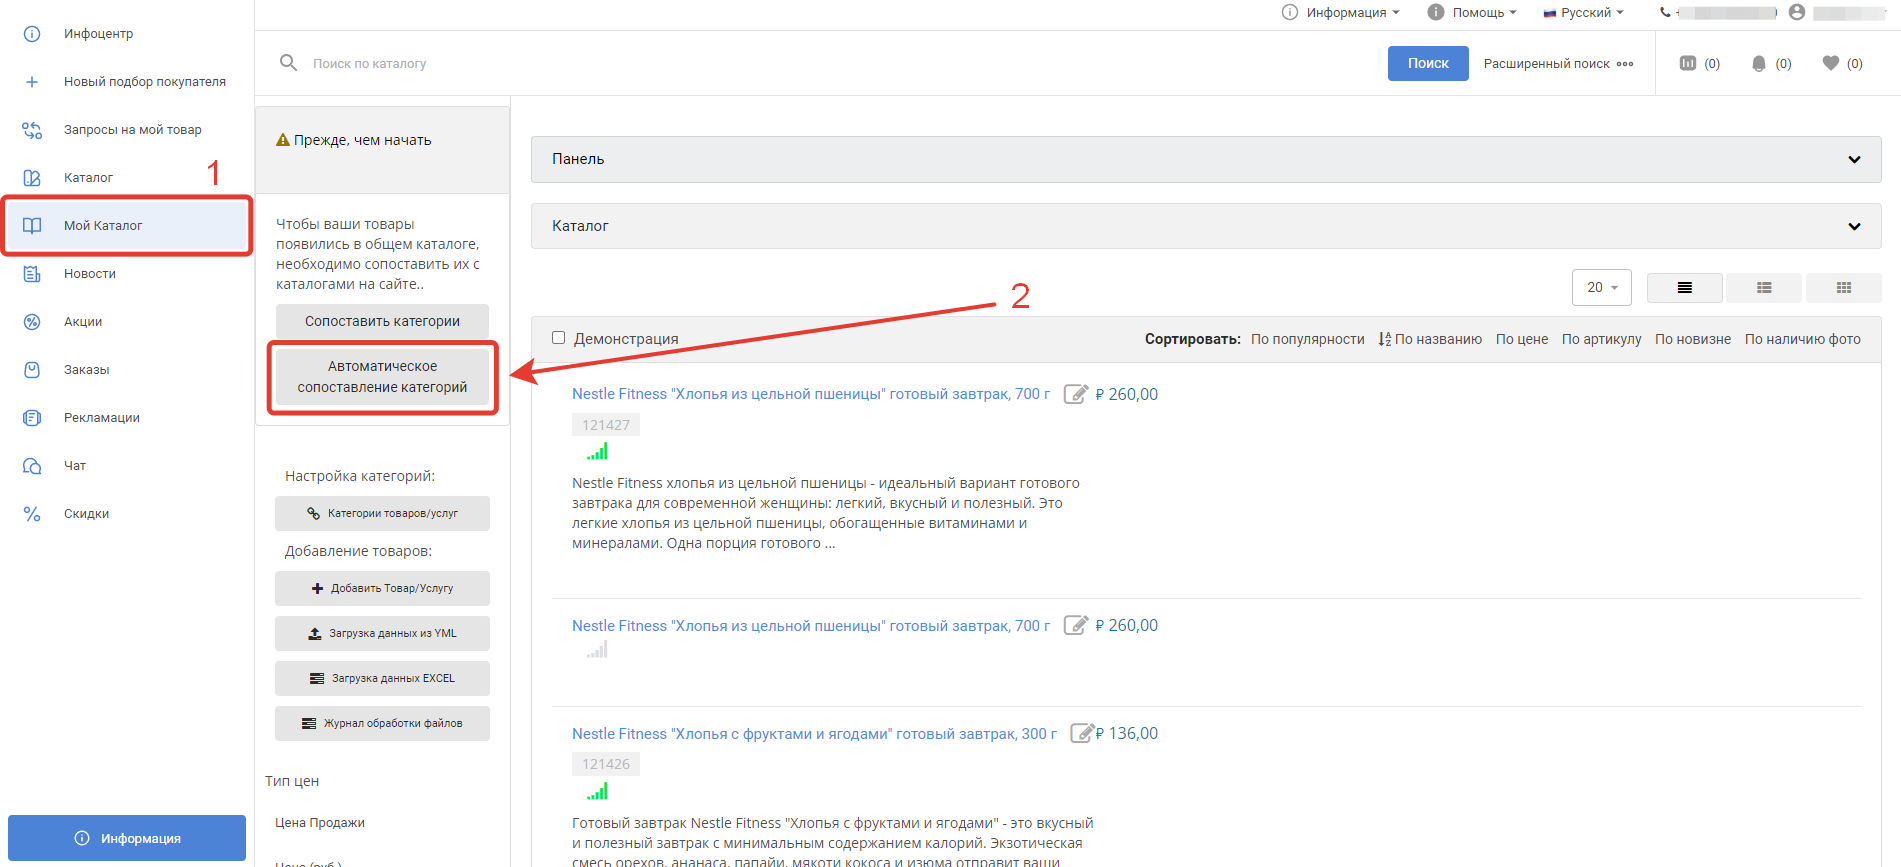
Task: Sort products by По цене
Action: pyautogui.click(x=1521, y=339)
